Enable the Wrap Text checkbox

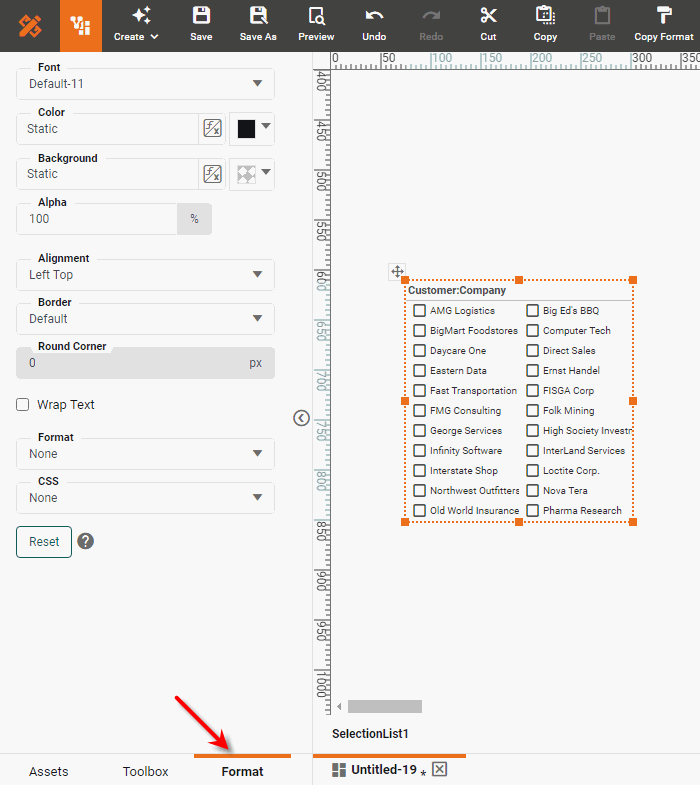[22, 405]
